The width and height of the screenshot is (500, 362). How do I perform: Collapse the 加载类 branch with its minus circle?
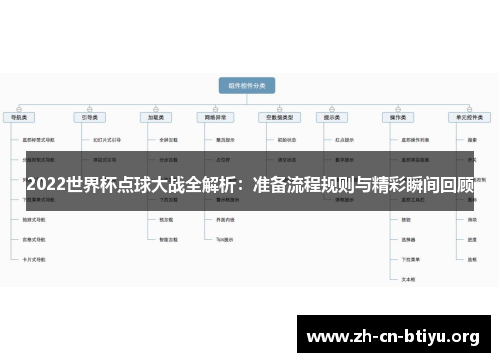[x=156, y=109]
